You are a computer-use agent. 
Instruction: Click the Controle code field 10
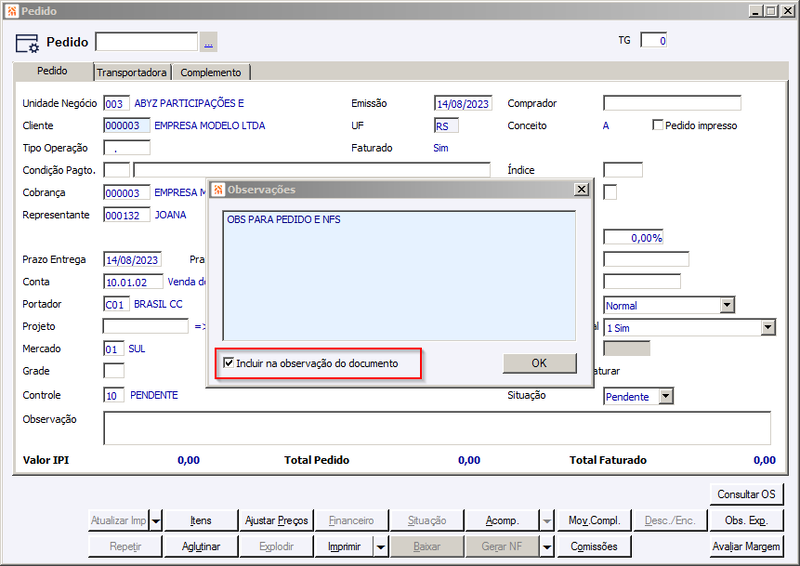(x=113, y=395)
